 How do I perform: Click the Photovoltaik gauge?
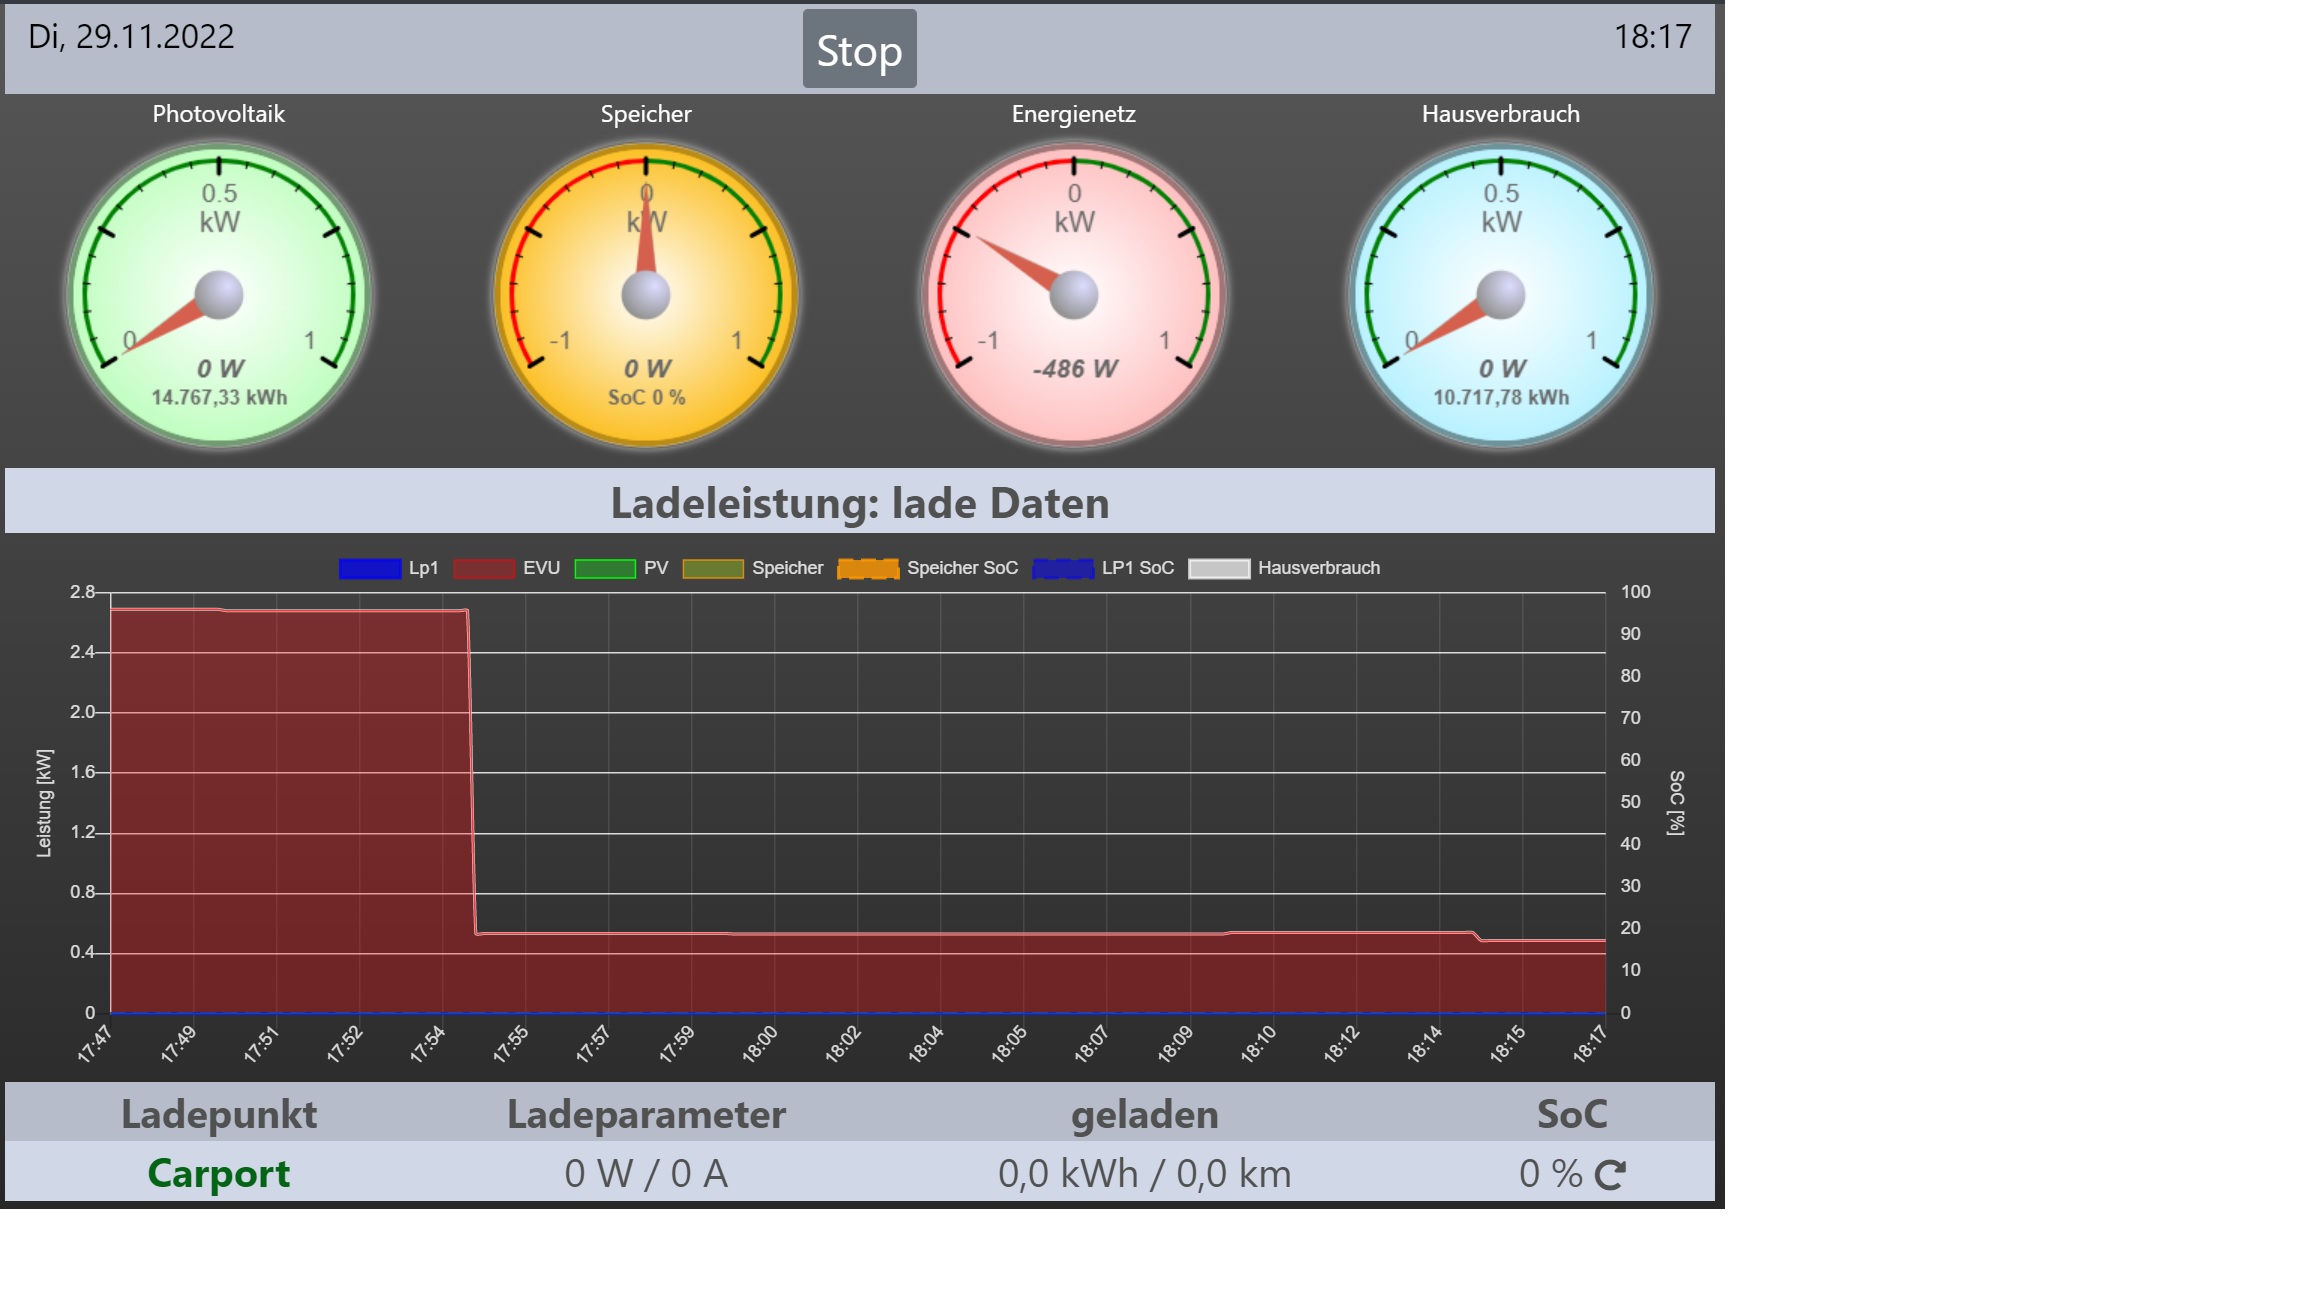(219, 295)
